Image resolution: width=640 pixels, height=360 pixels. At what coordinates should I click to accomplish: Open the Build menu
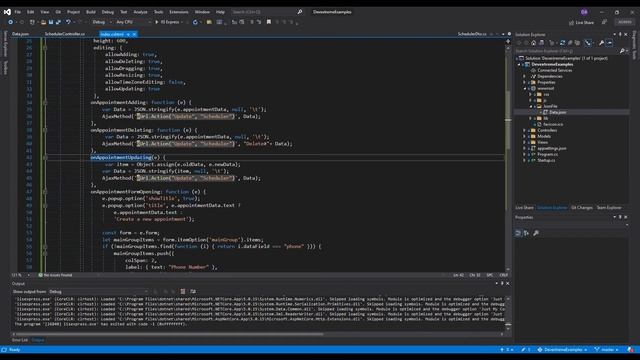tap(91, 12)
